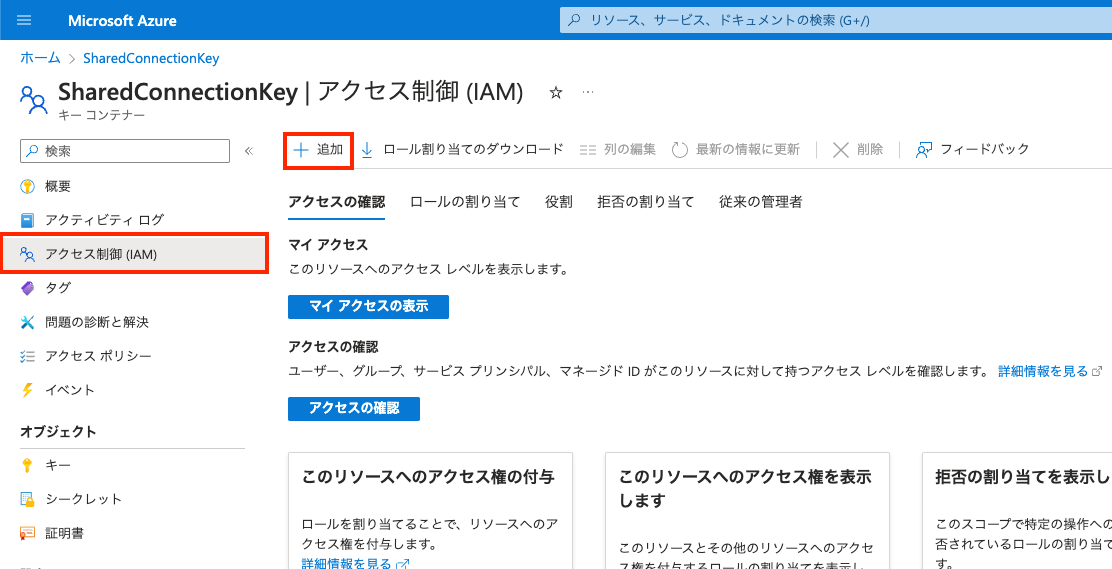Switch to 拒否の割り当て tab
This screenshot has height=569, width=1112.
(x=646, y=202)
